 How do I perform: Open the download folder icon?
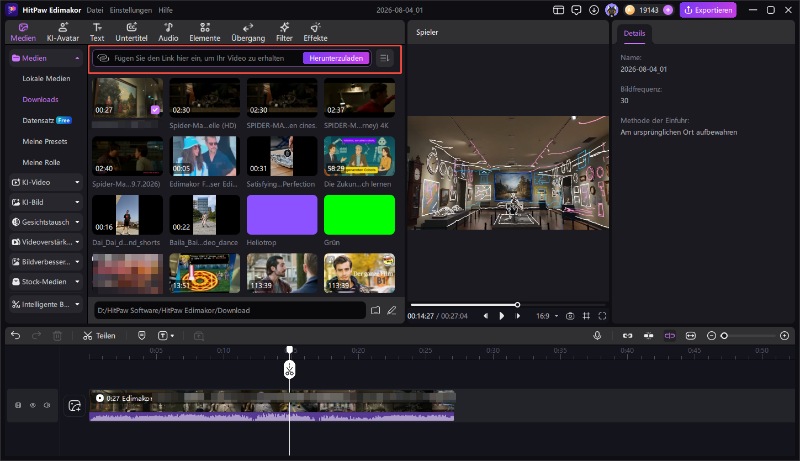point(376,310)
